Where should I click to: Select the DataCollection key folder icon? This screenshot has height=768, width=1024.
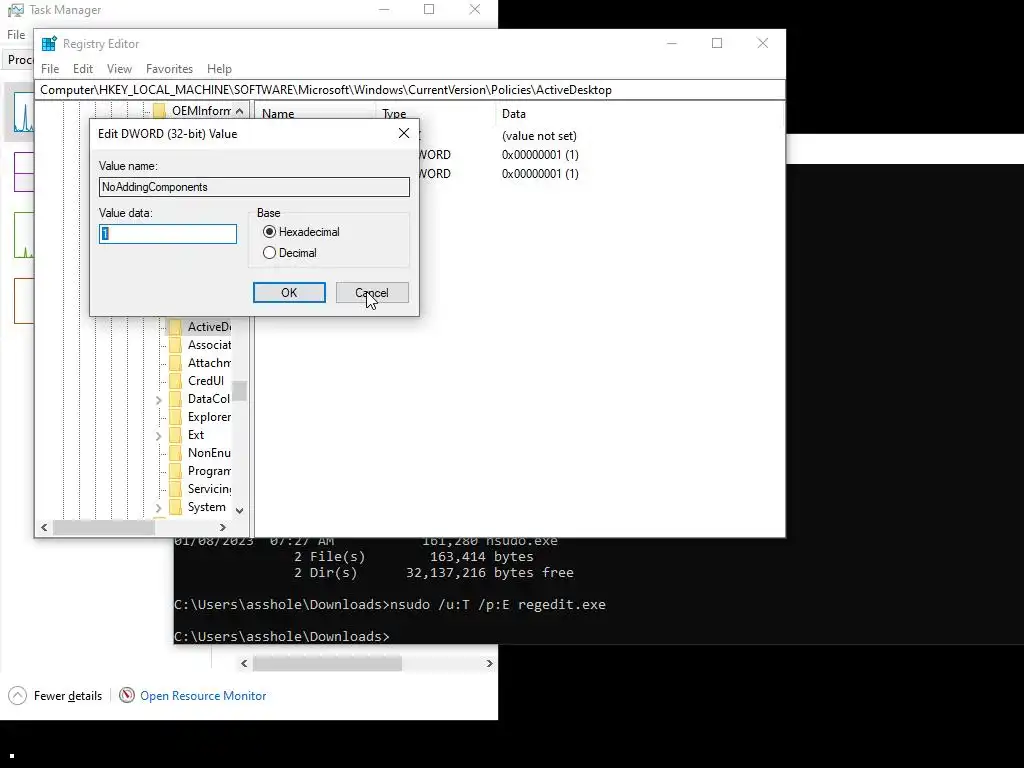click(175, 398)
